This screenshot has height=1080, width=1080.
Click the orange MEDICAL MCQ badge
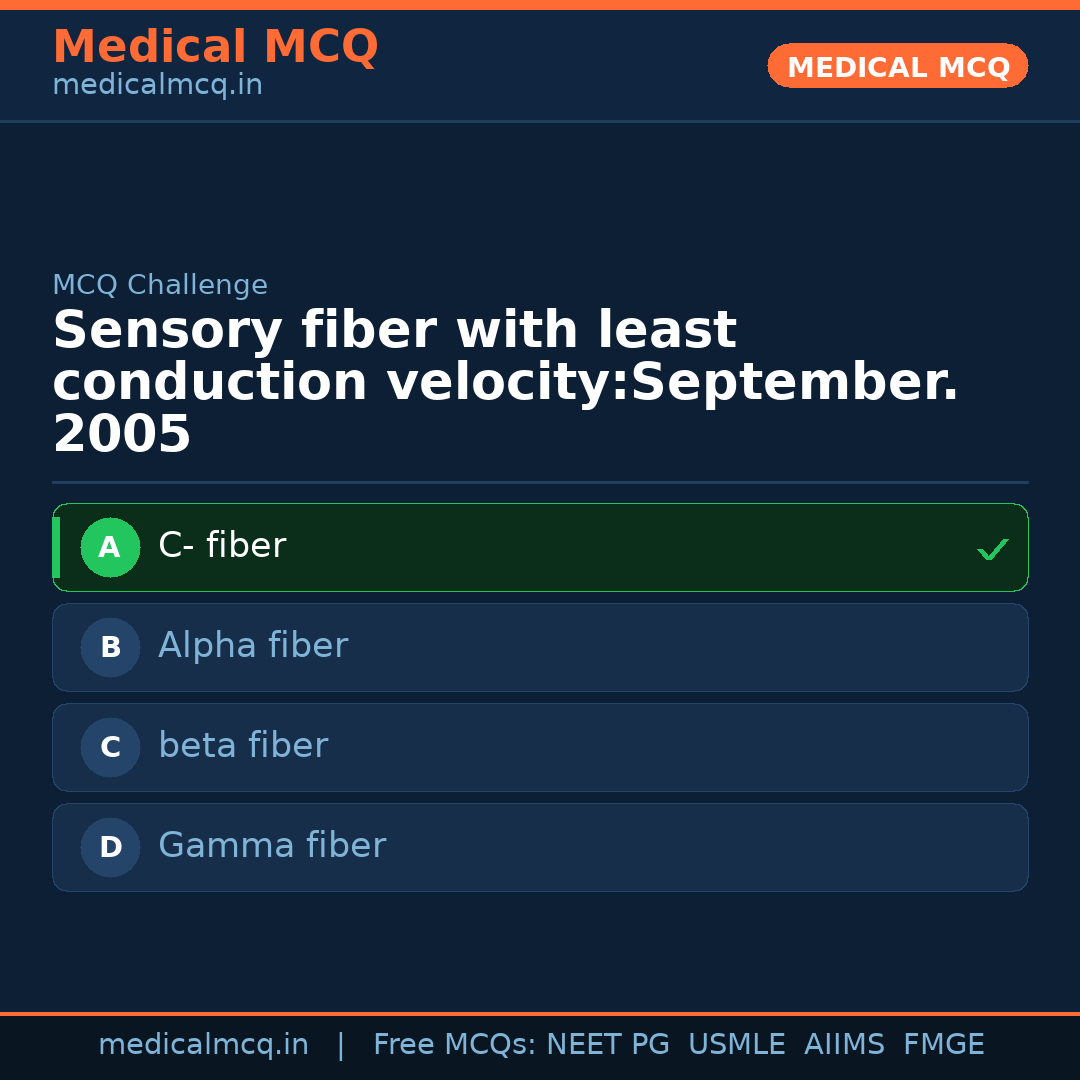897,66
